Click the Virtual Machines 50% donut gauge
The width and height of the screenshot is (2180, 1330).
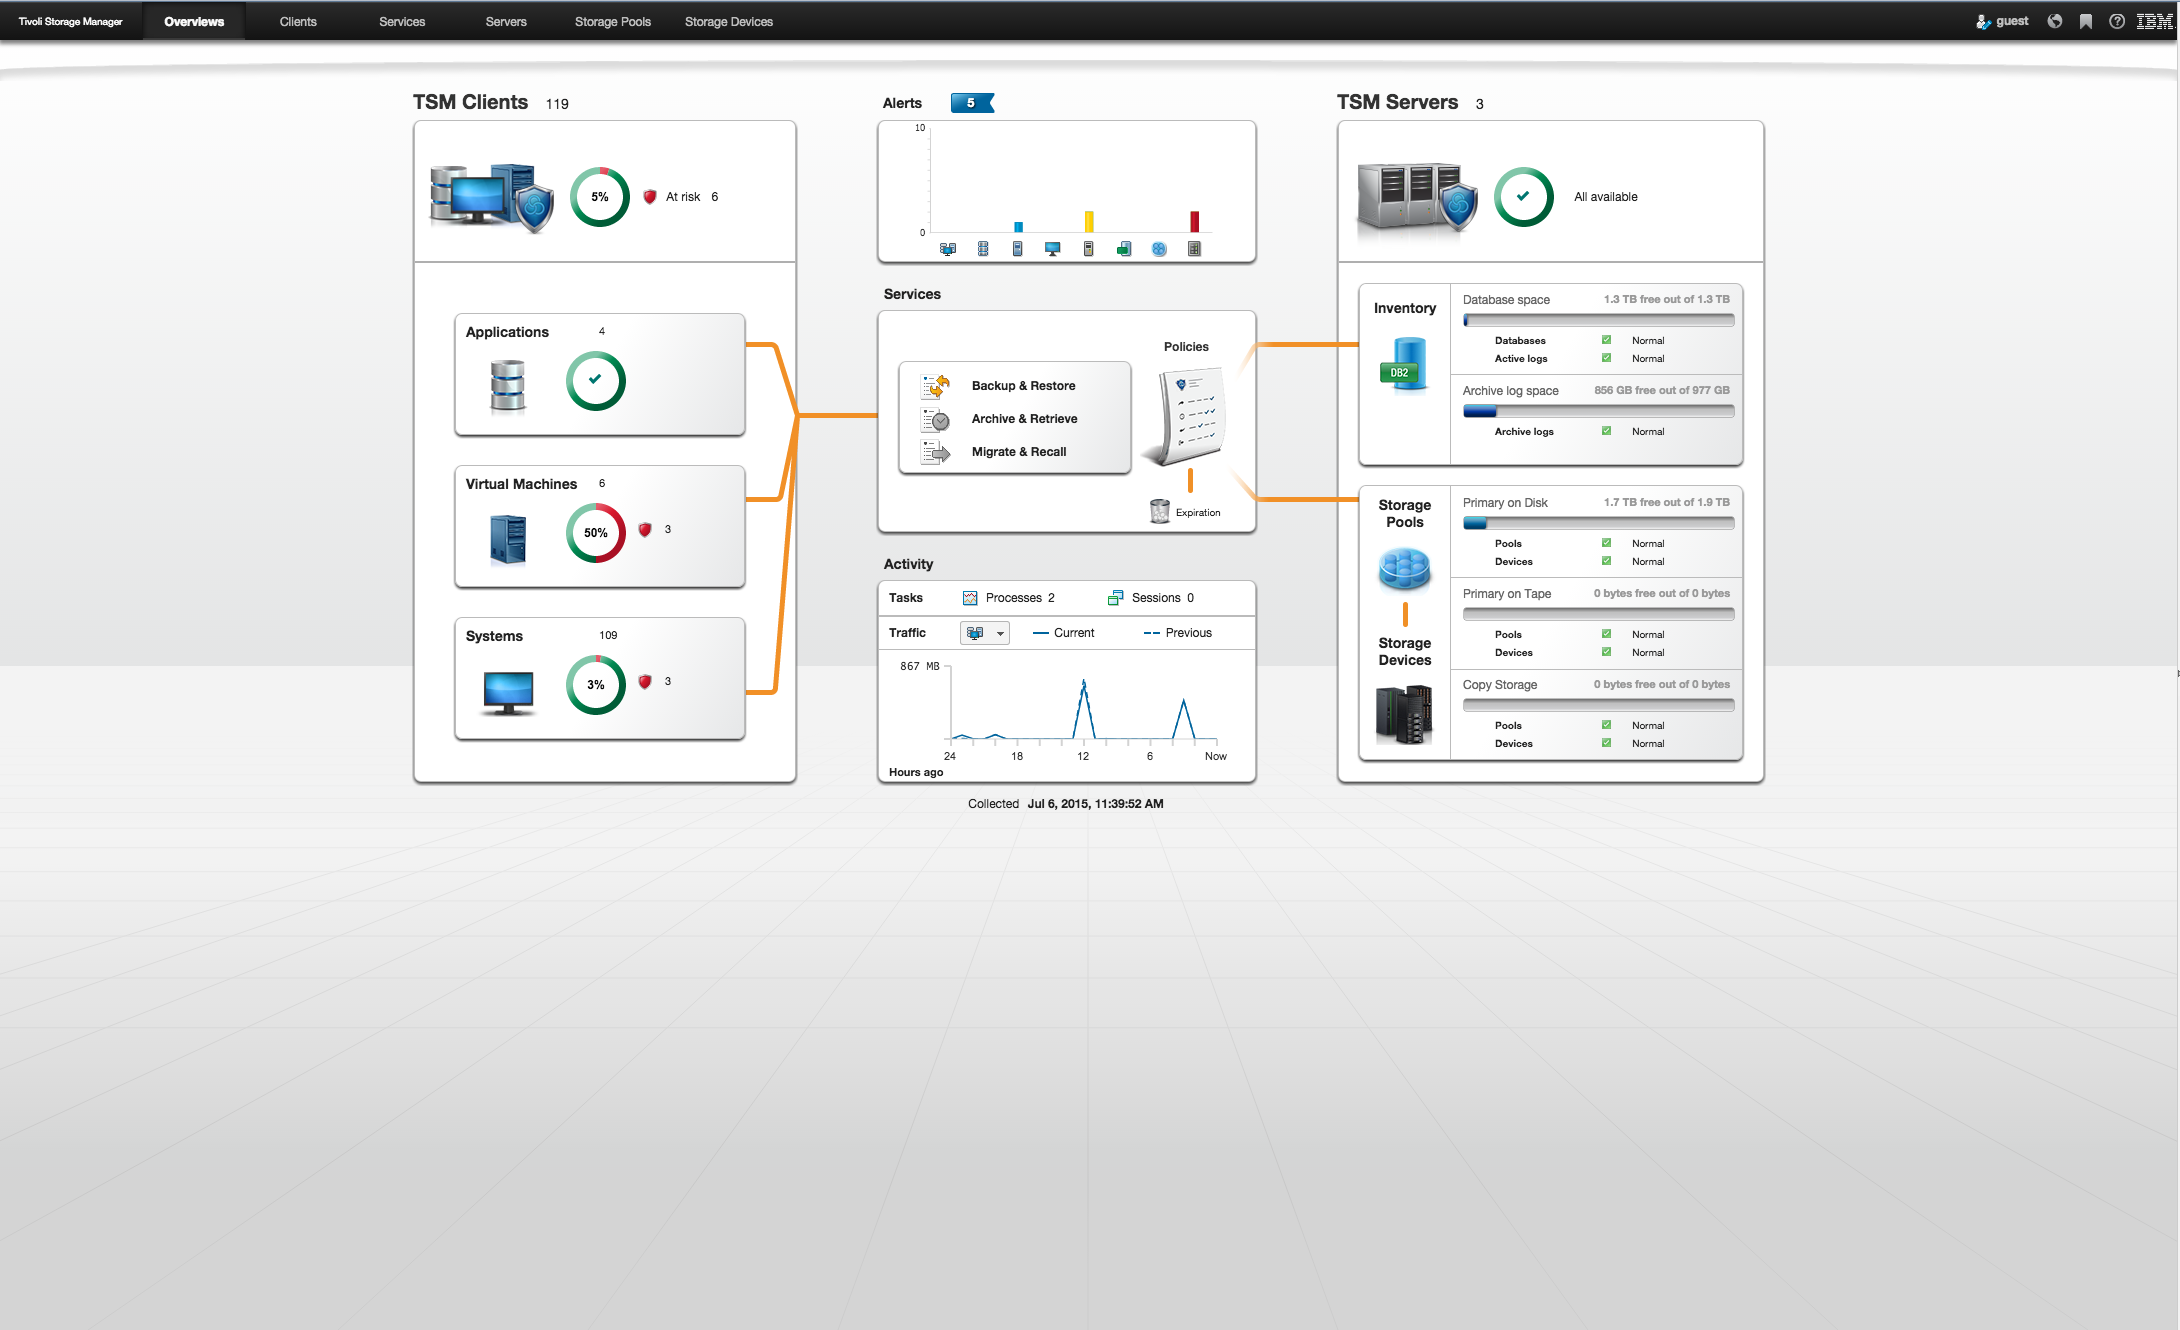pyautogui.click(x=596, y=533)
